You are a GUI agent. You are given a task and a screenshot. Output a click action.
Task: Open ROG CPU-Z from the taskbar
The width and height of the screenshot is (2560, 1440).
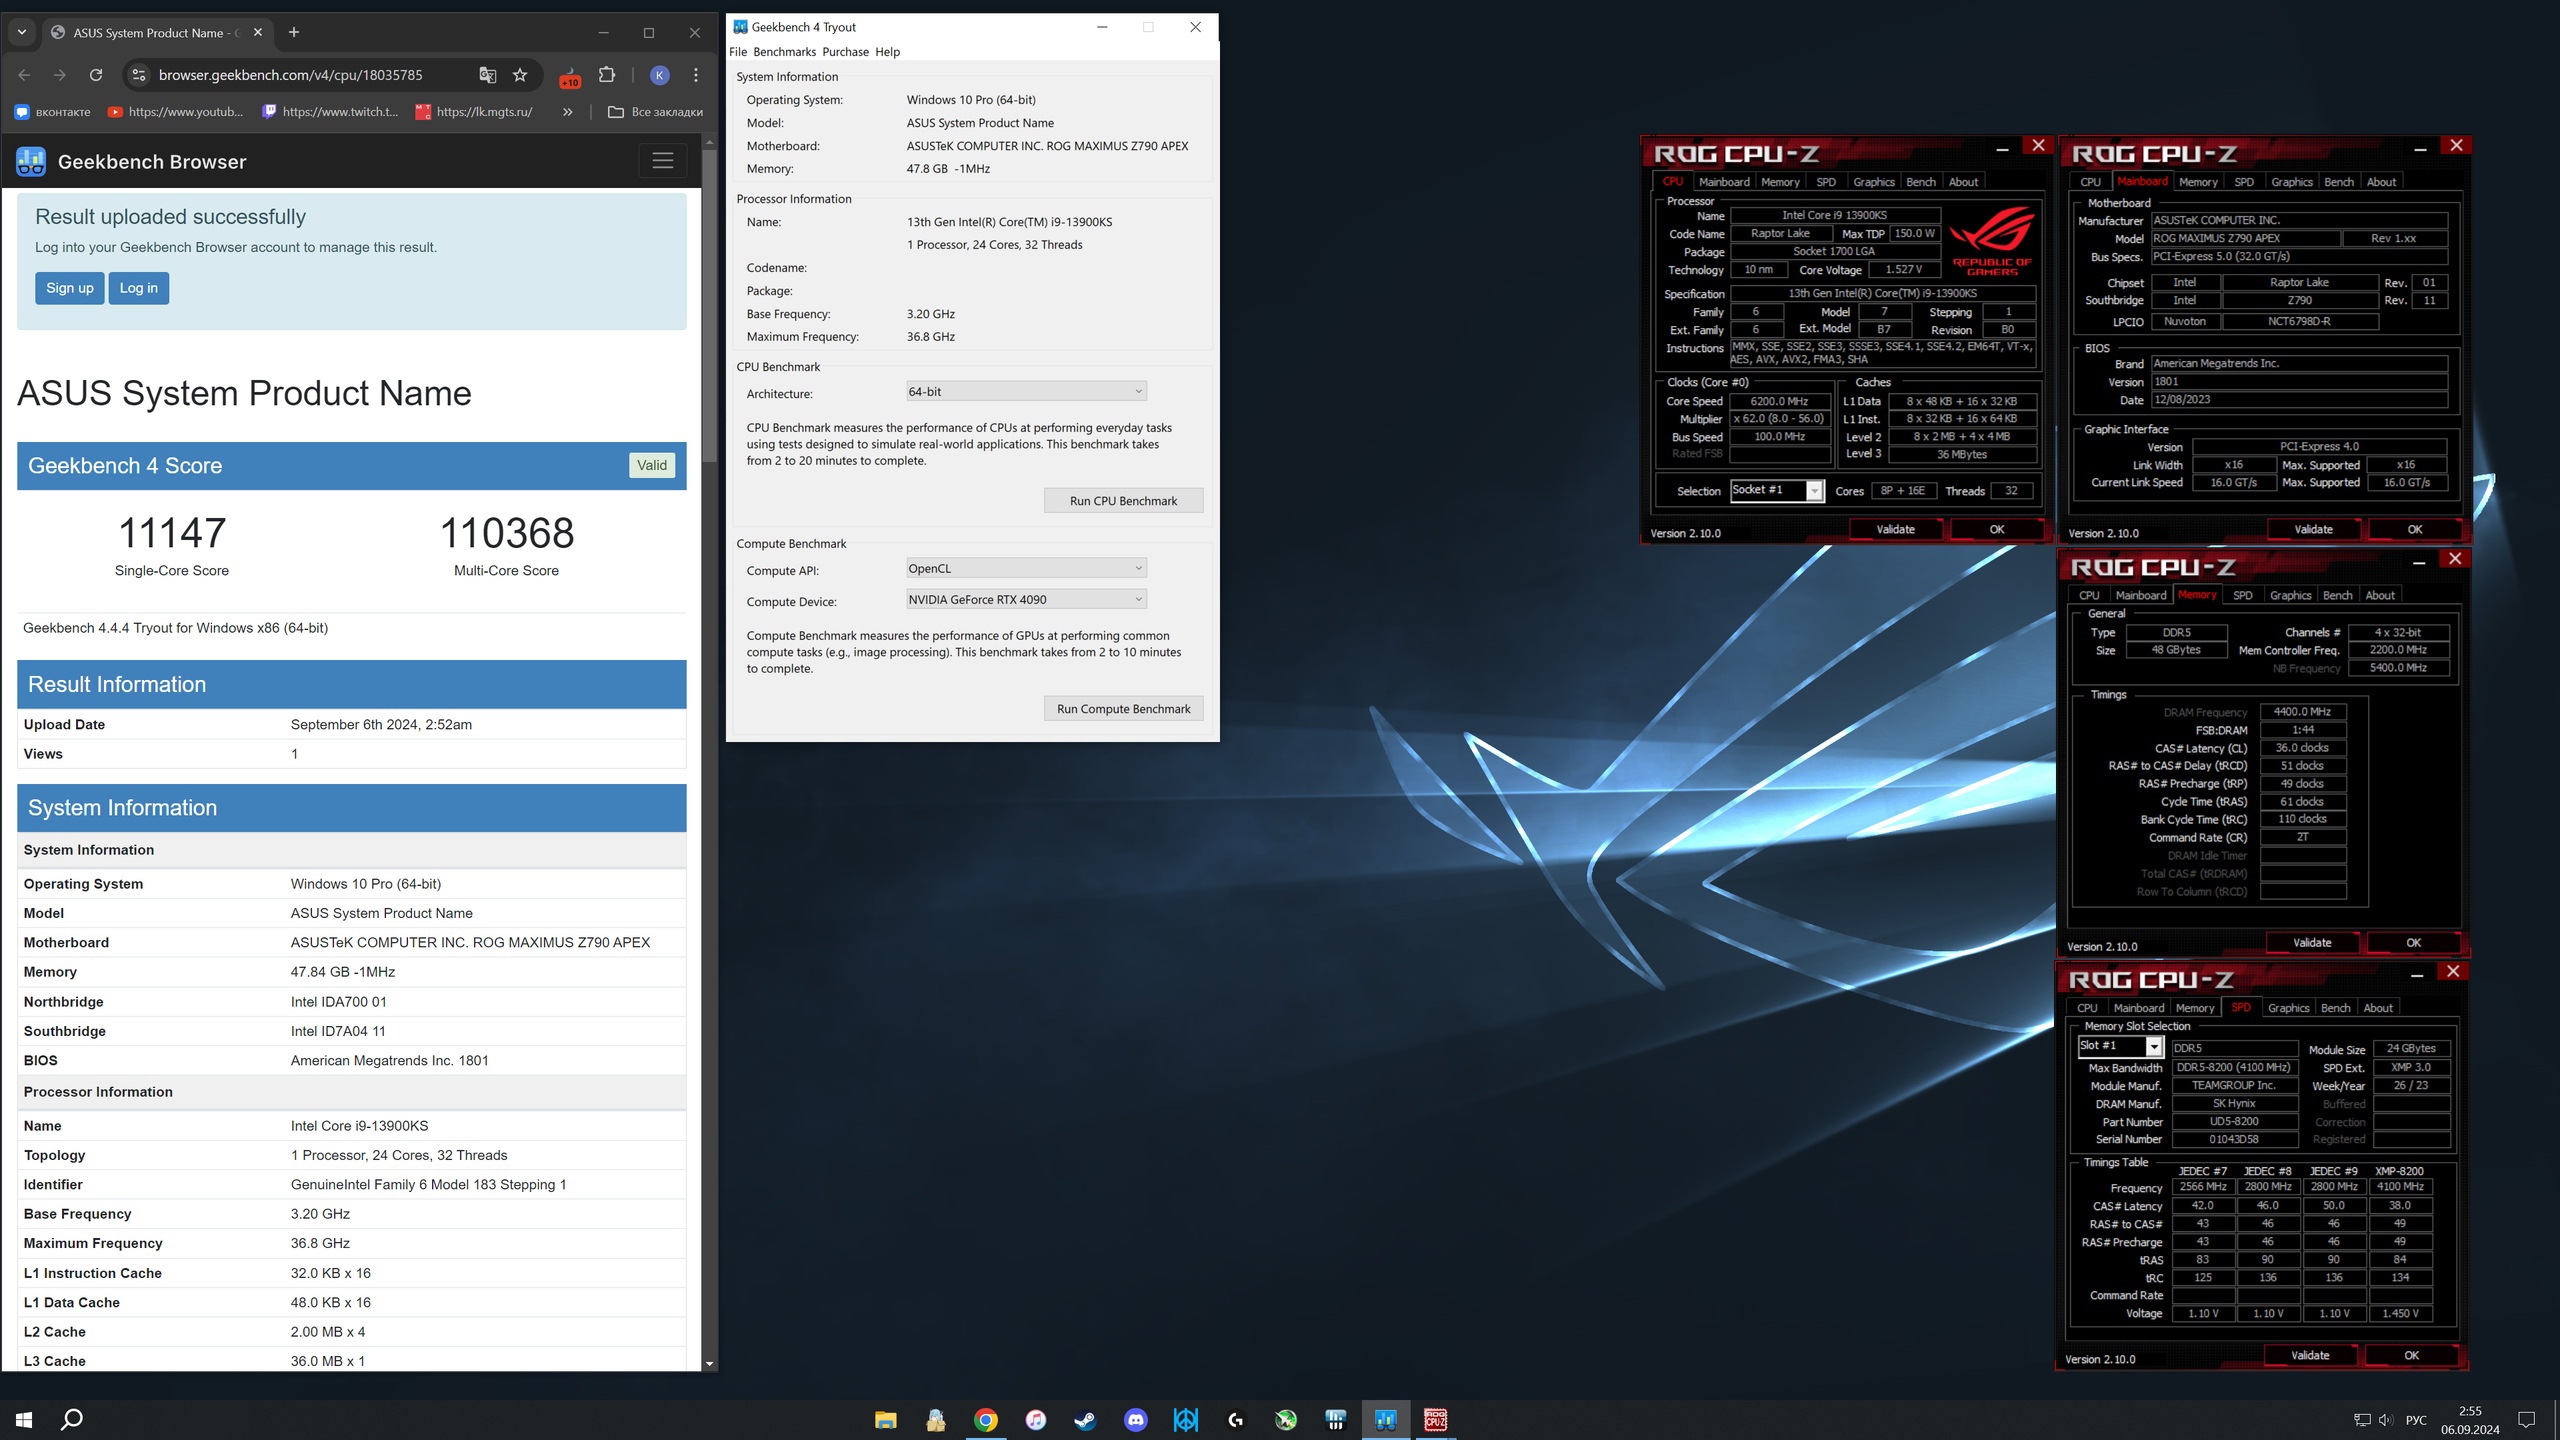(1436, 1420)
